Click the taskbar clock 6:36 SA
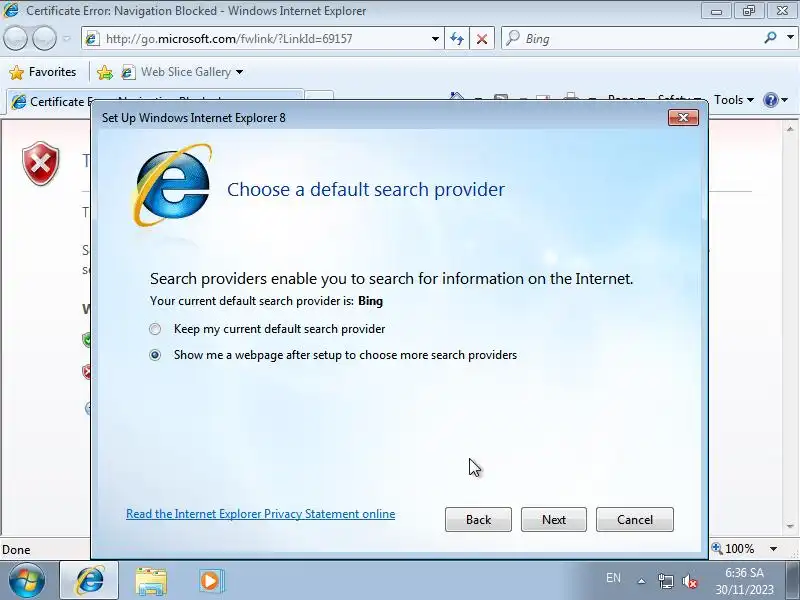The height and width of the screenshot is (600, 800). (744, 581)
